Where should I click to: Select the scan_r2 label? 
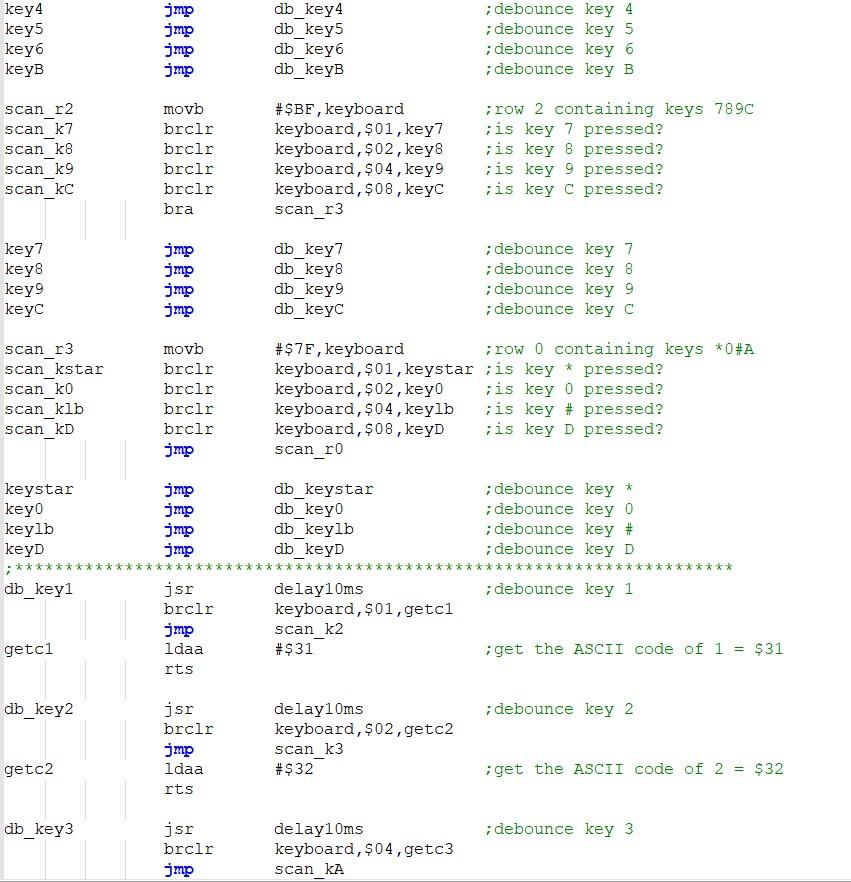click(31, 109)
